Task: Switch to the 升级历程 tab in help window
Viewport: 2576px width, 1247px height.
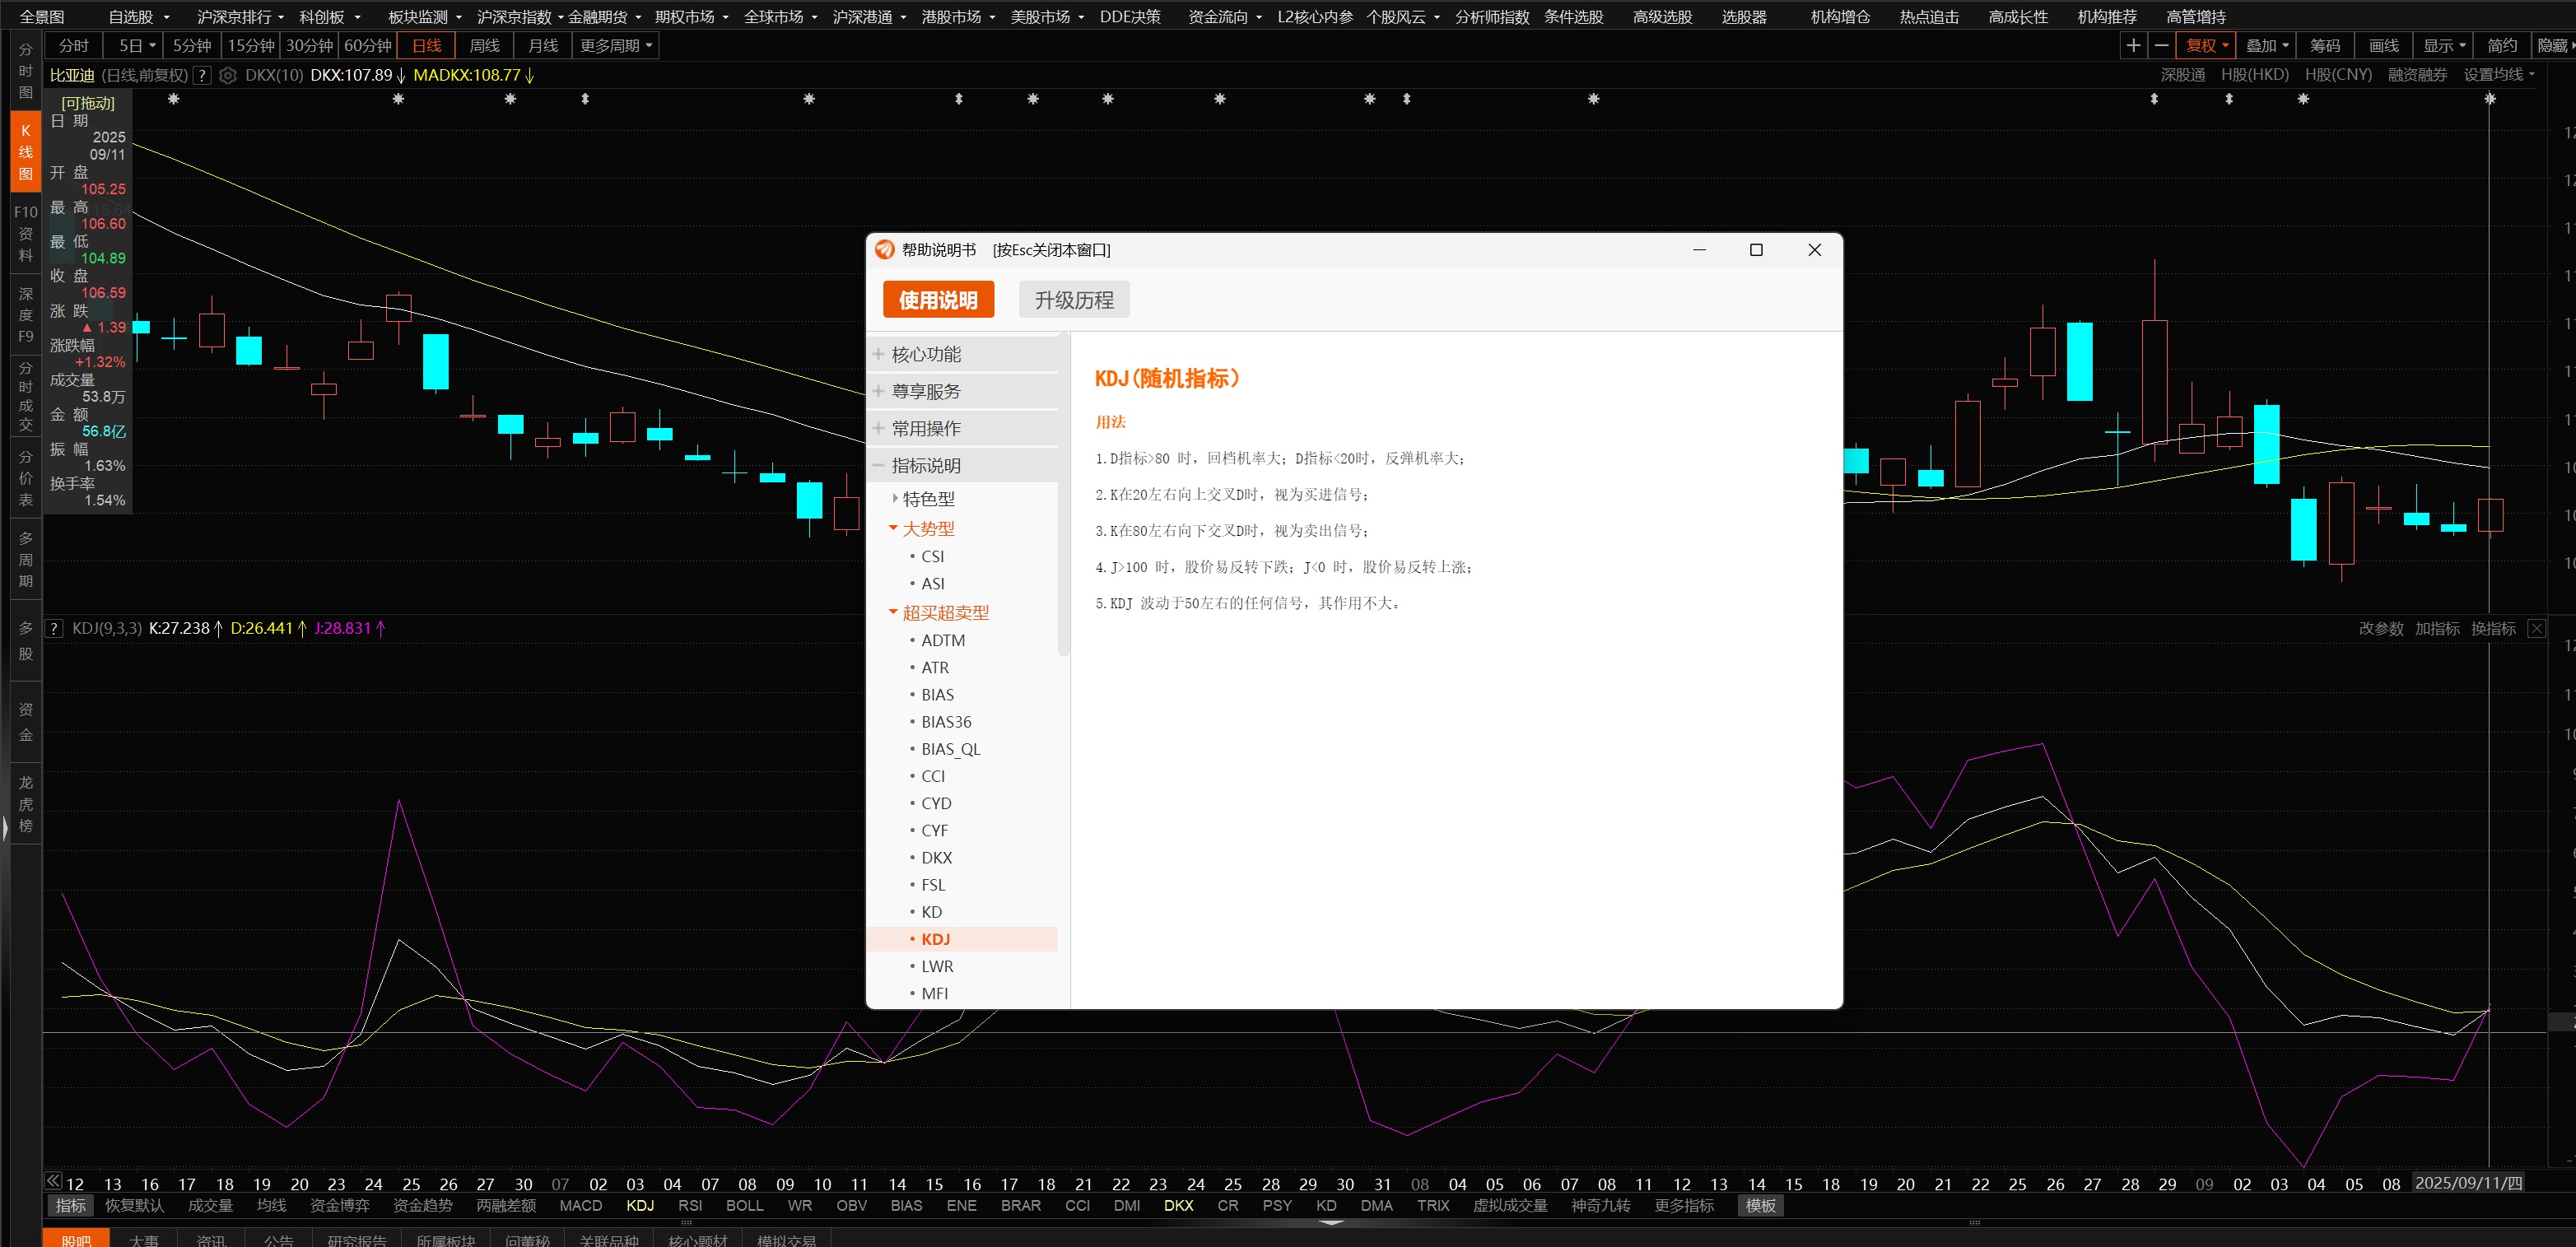Action: [x=1074, y=300]
